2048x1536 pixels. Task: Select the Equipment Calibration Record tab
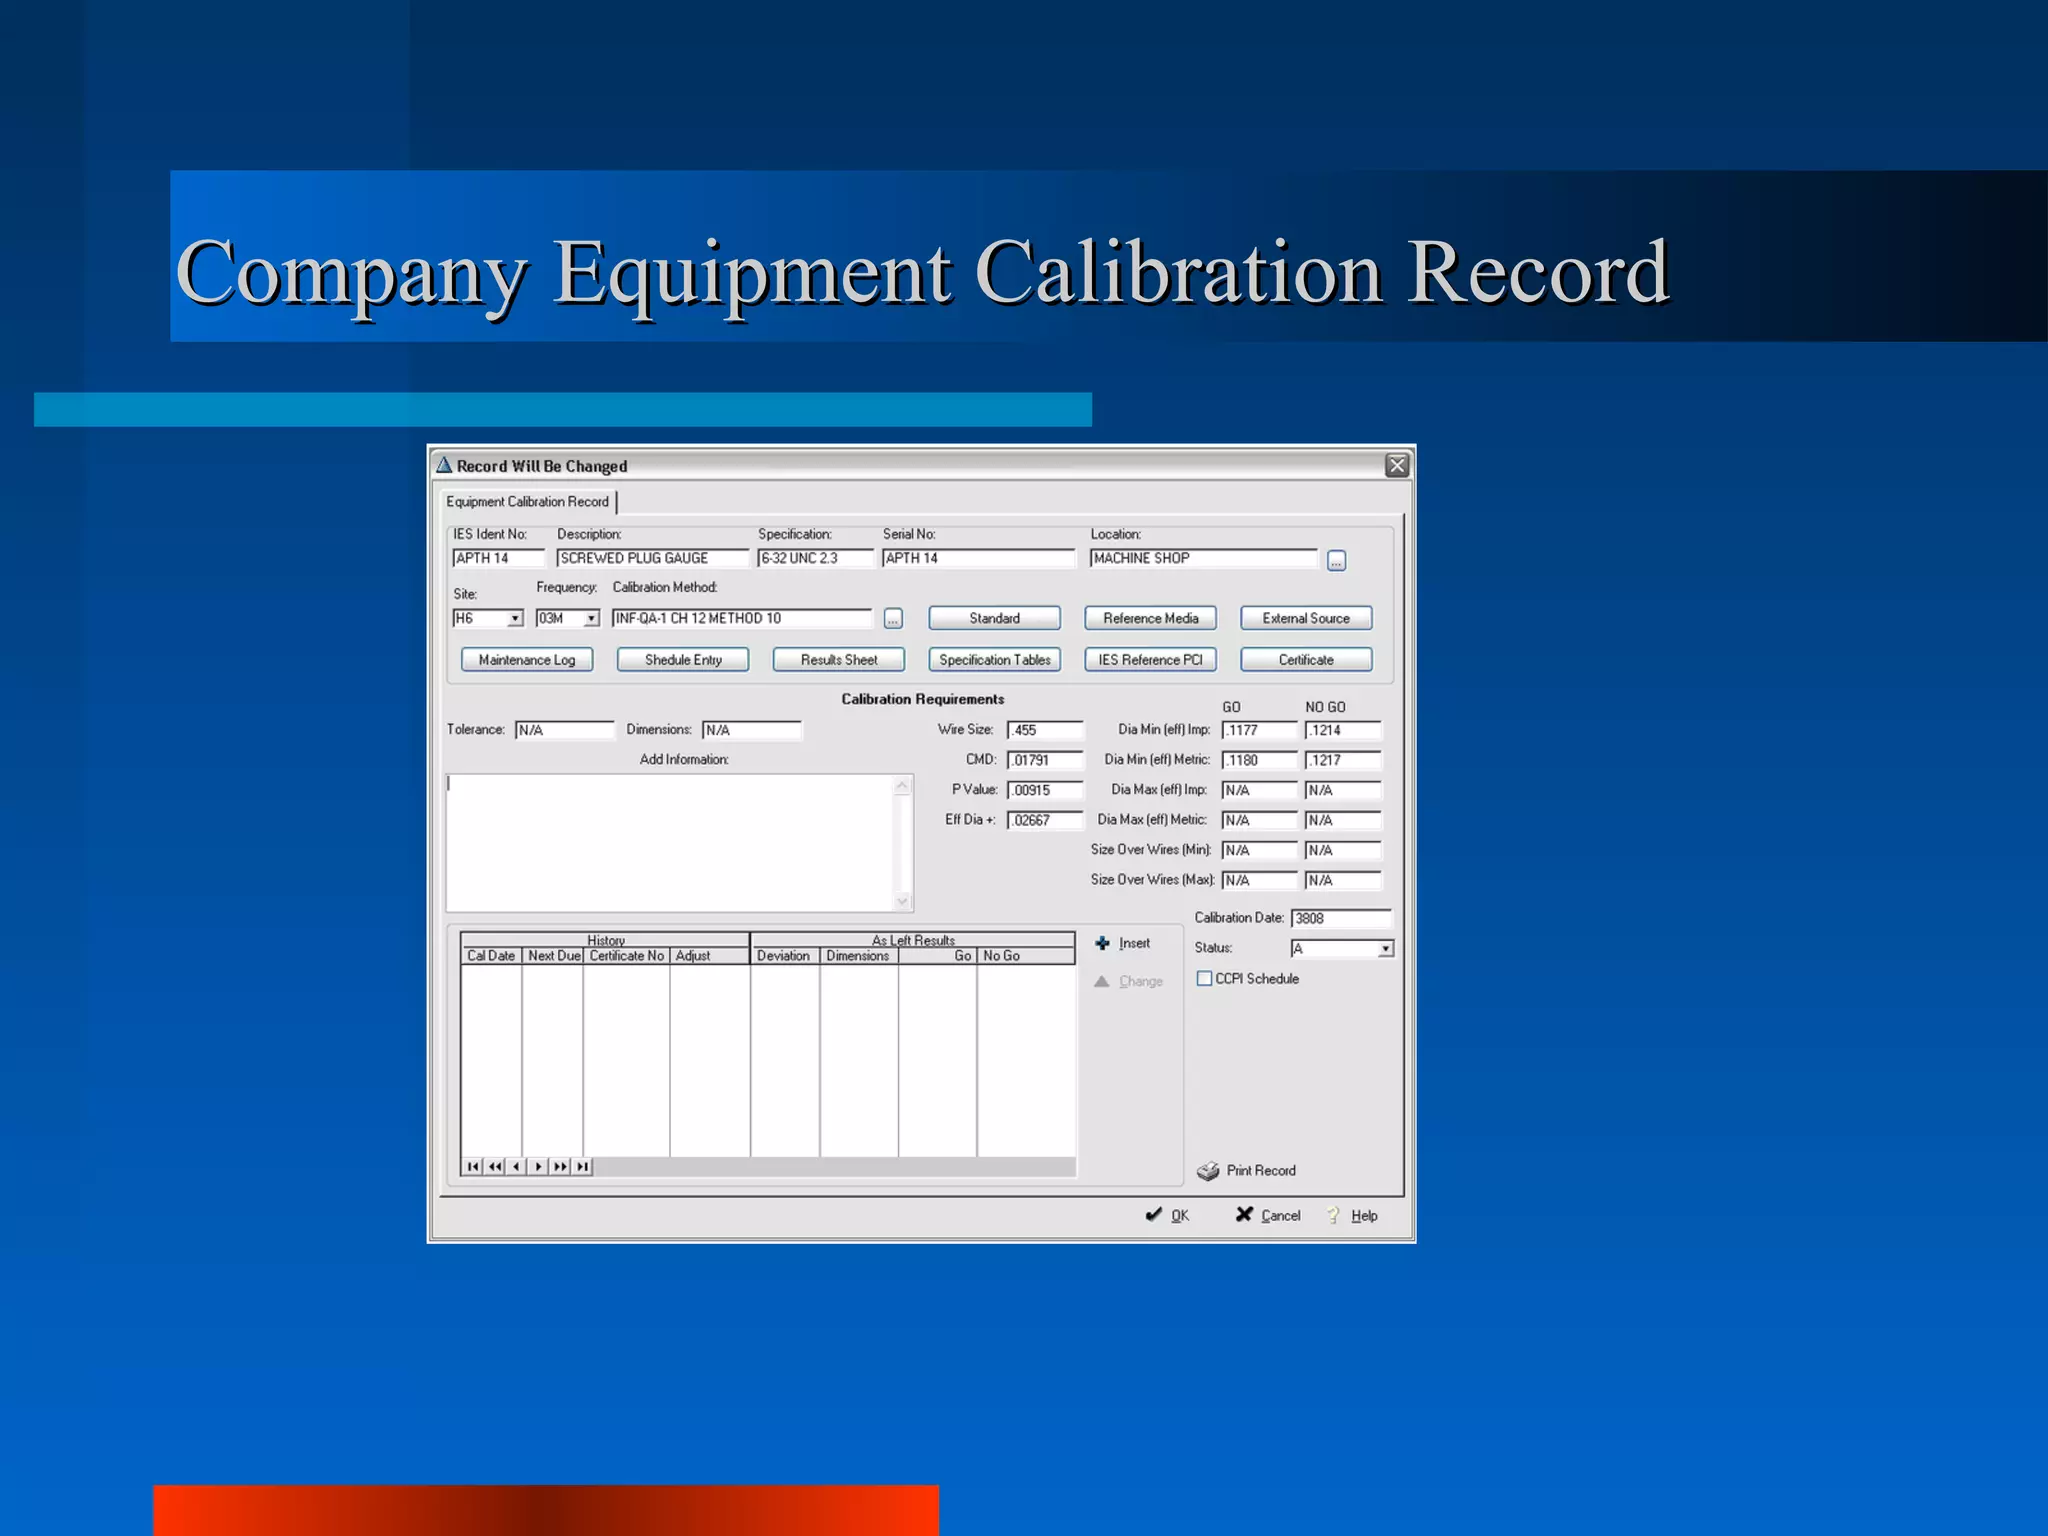point(527,501)
